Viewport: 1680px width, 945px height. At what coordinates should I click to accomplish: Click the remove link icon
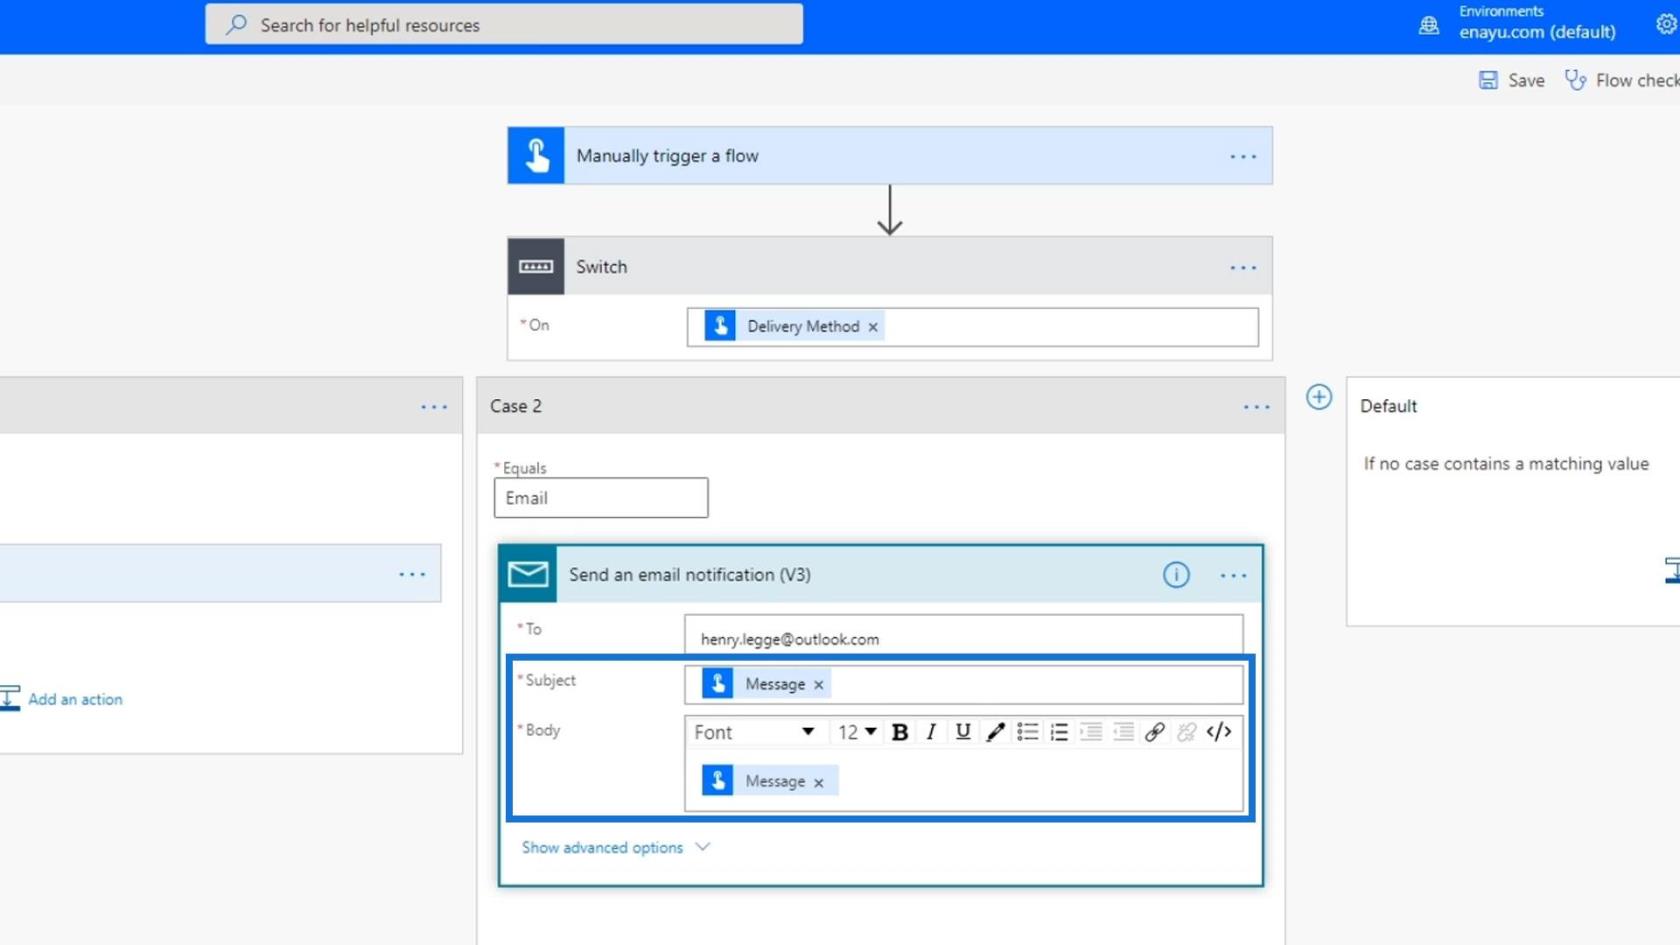[1187, 733]
